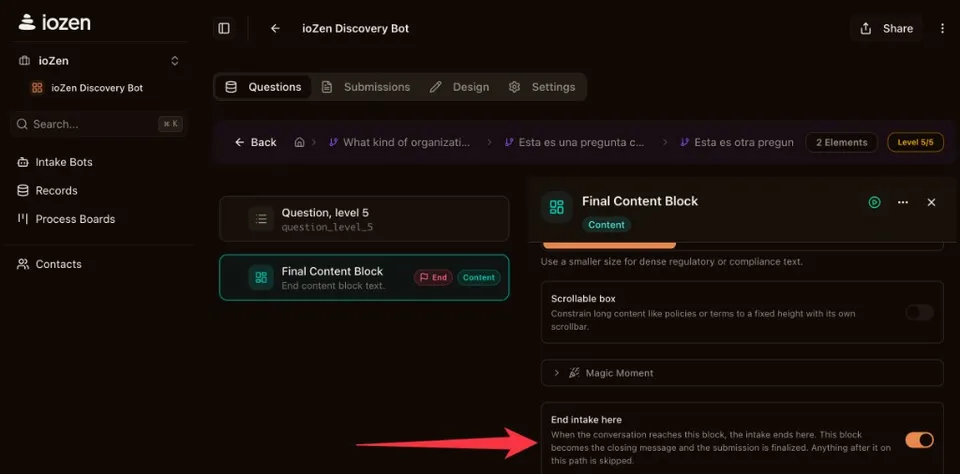This screenshot has width=960, height=474.
Task: Open 'Esta es otra pregun' breadcrumb
Action: (737, 142)
